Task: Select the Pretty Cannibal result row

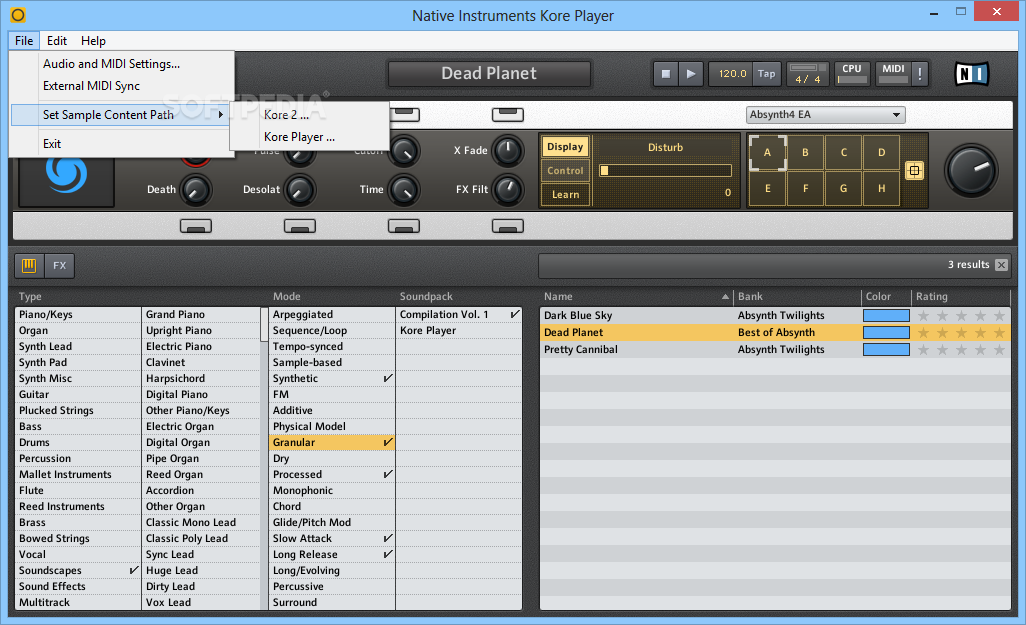Action: pyautogui.click(x=775, y=349)
